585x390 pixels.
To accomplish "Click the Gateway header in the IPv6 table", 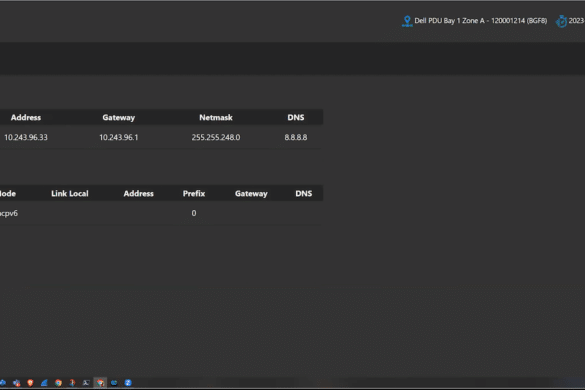I will [x=251, y=194].
